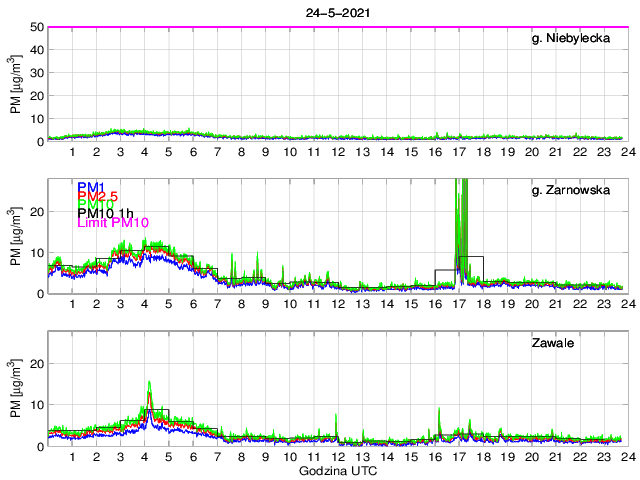Click the y-axis label of the Niebylecka chart
This screenshot has width=640, height=480.
click(15, 85)
